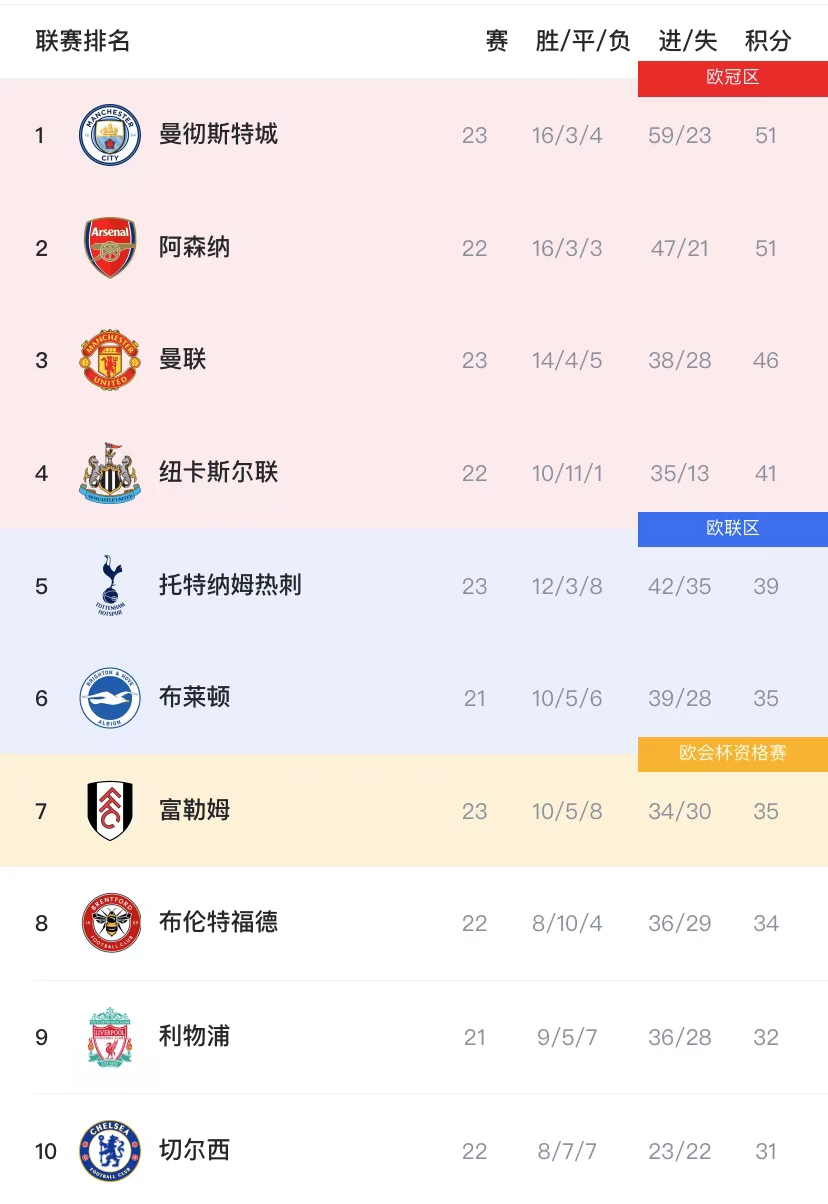
Task: Tap the red 欧冠区 tag
Action: pos(733,78)
